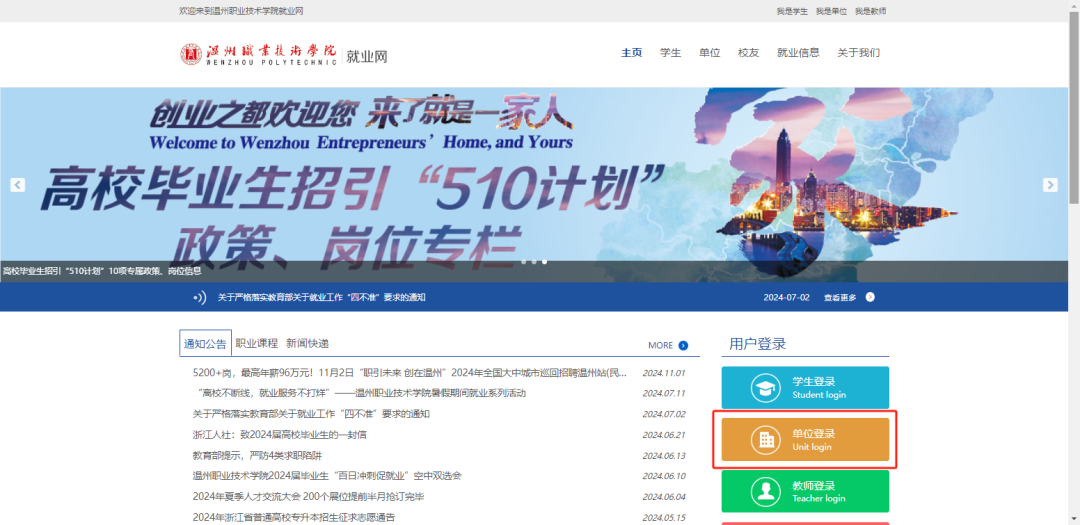Click the blue arrow next to MORE
Screen dimensions: 1080x525
(x=683, y=345)
